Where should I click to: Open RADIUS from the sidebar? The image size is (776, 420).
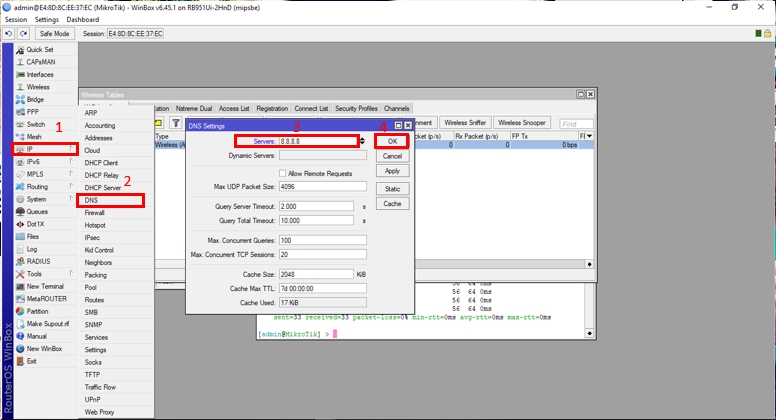46,261
